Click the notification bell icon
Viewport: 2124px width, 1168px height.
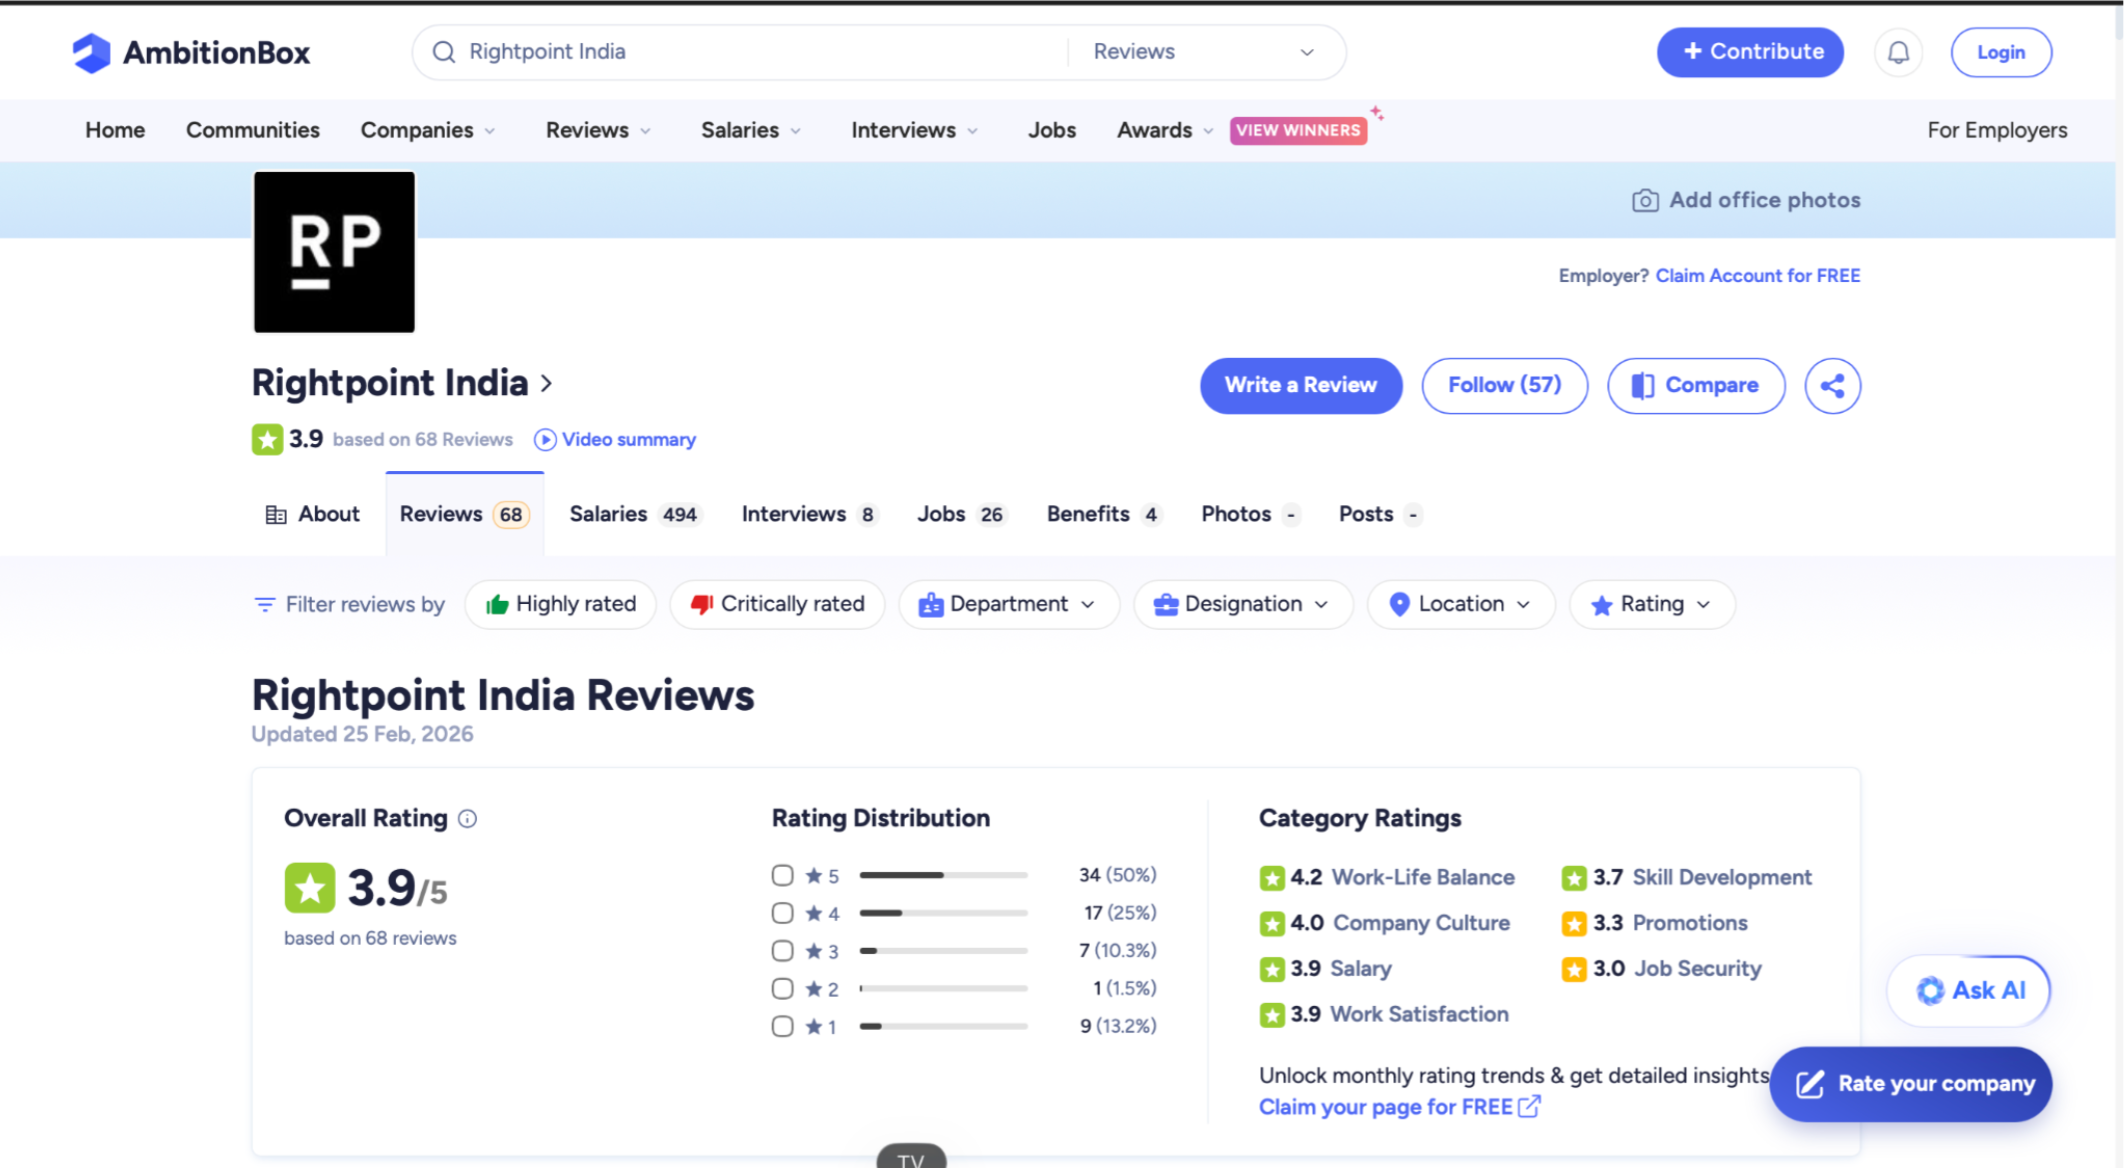point(1898,52)
